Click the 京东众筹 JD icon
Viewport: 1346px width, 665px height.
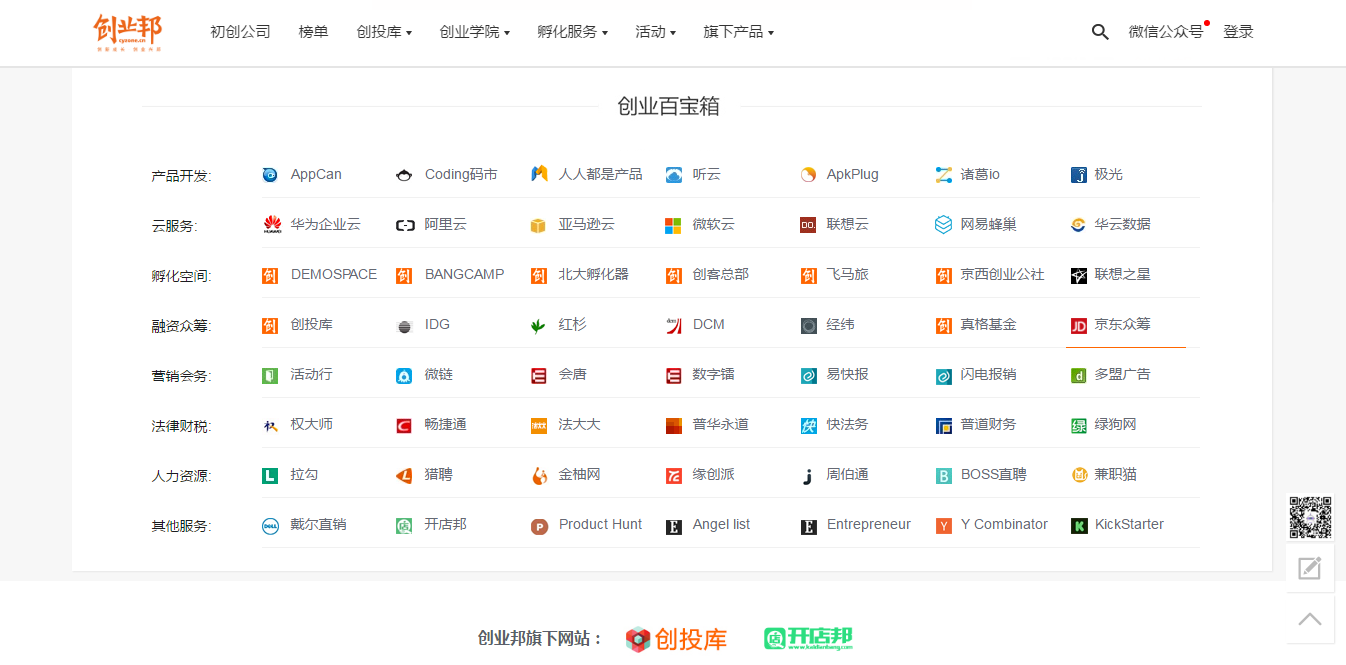point(1078,325)
